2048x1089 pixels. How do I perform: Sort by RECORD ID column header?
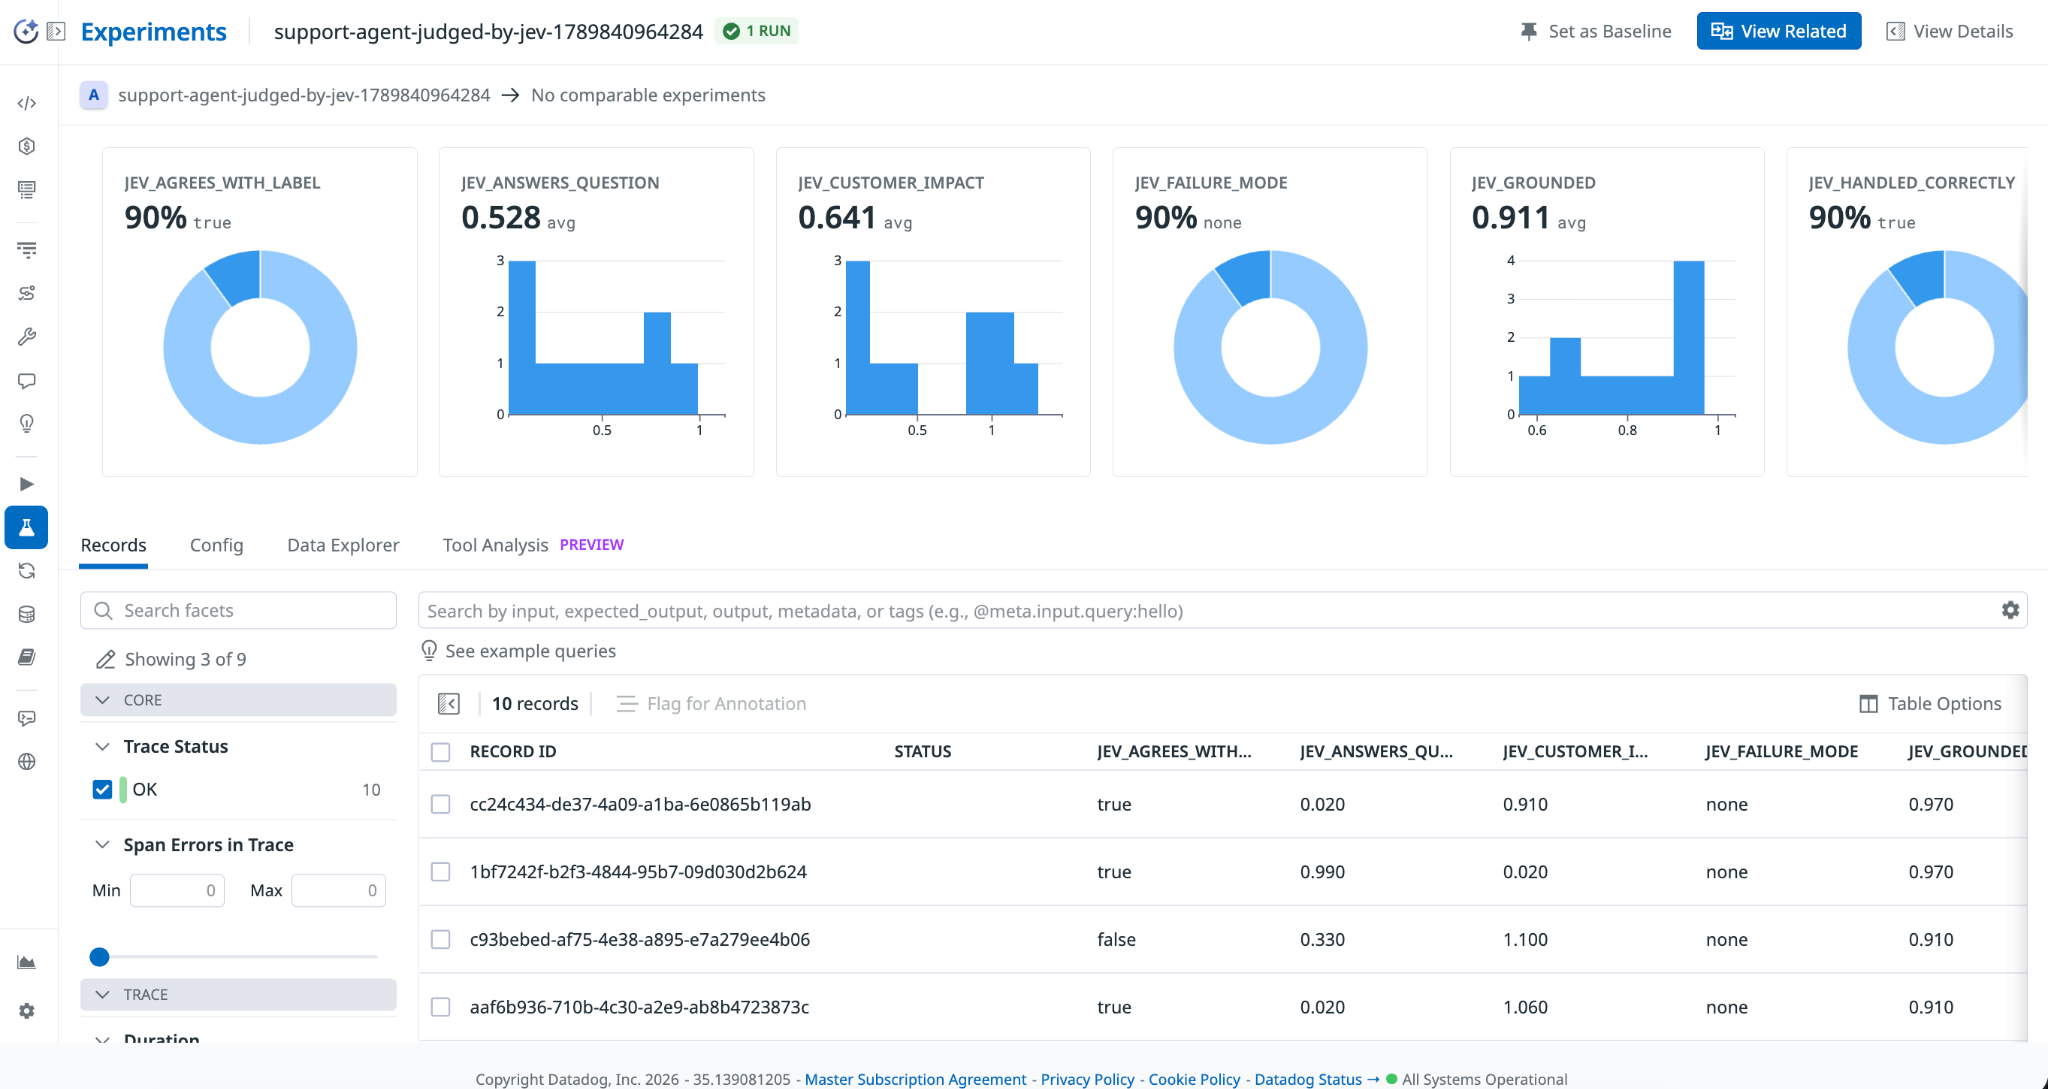tap(513, 751)
